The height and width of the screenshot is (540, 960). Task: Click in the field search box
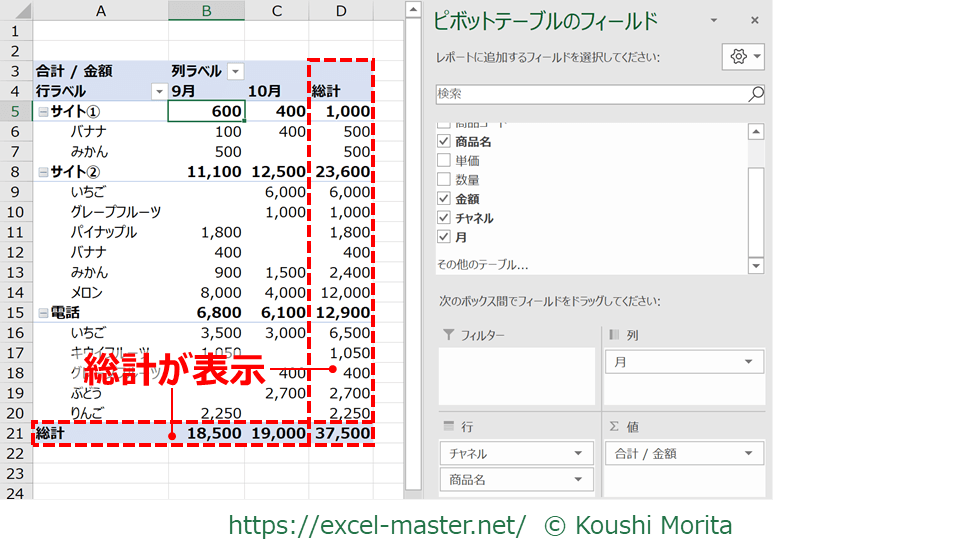590,94
